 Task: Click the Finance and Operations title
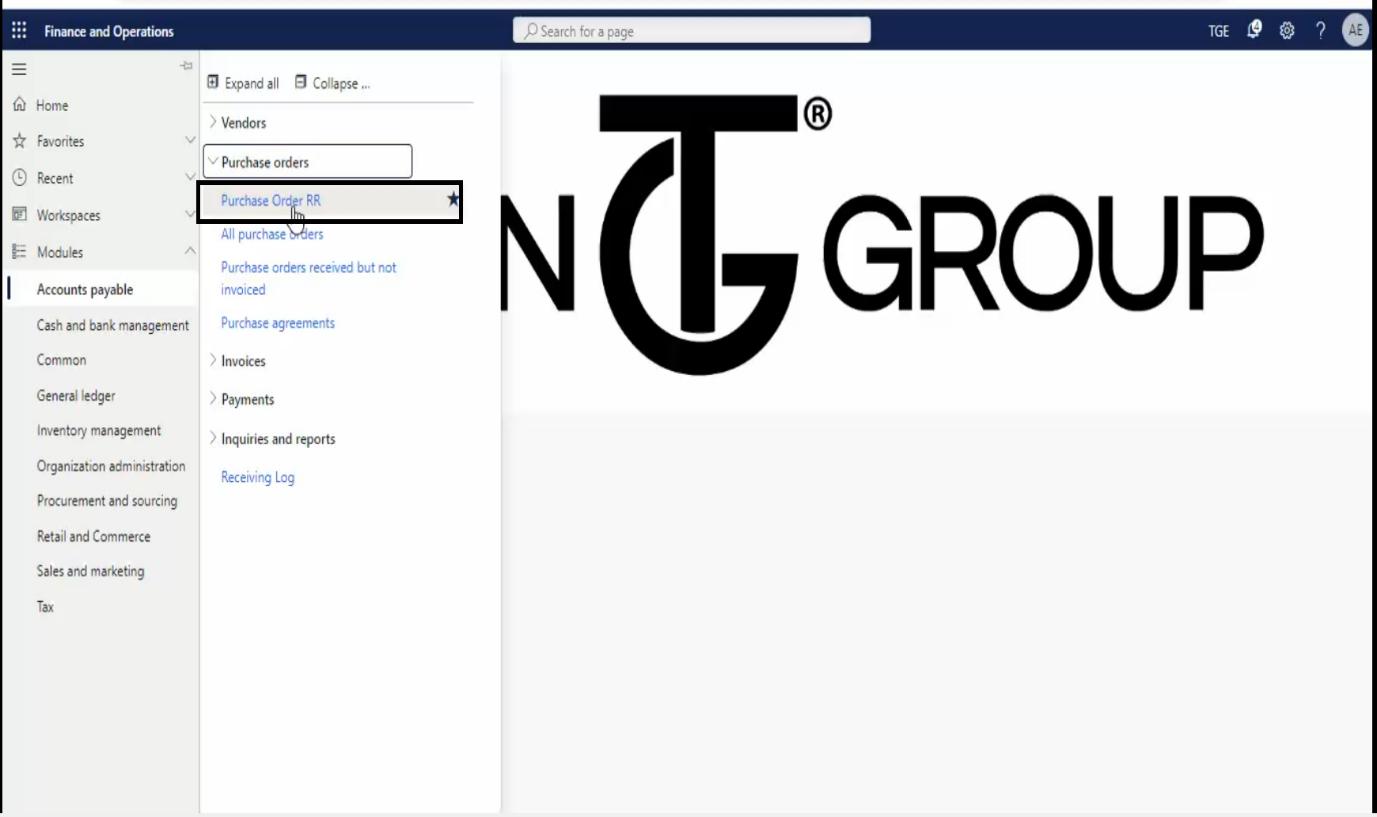click(x=109, y=31)
